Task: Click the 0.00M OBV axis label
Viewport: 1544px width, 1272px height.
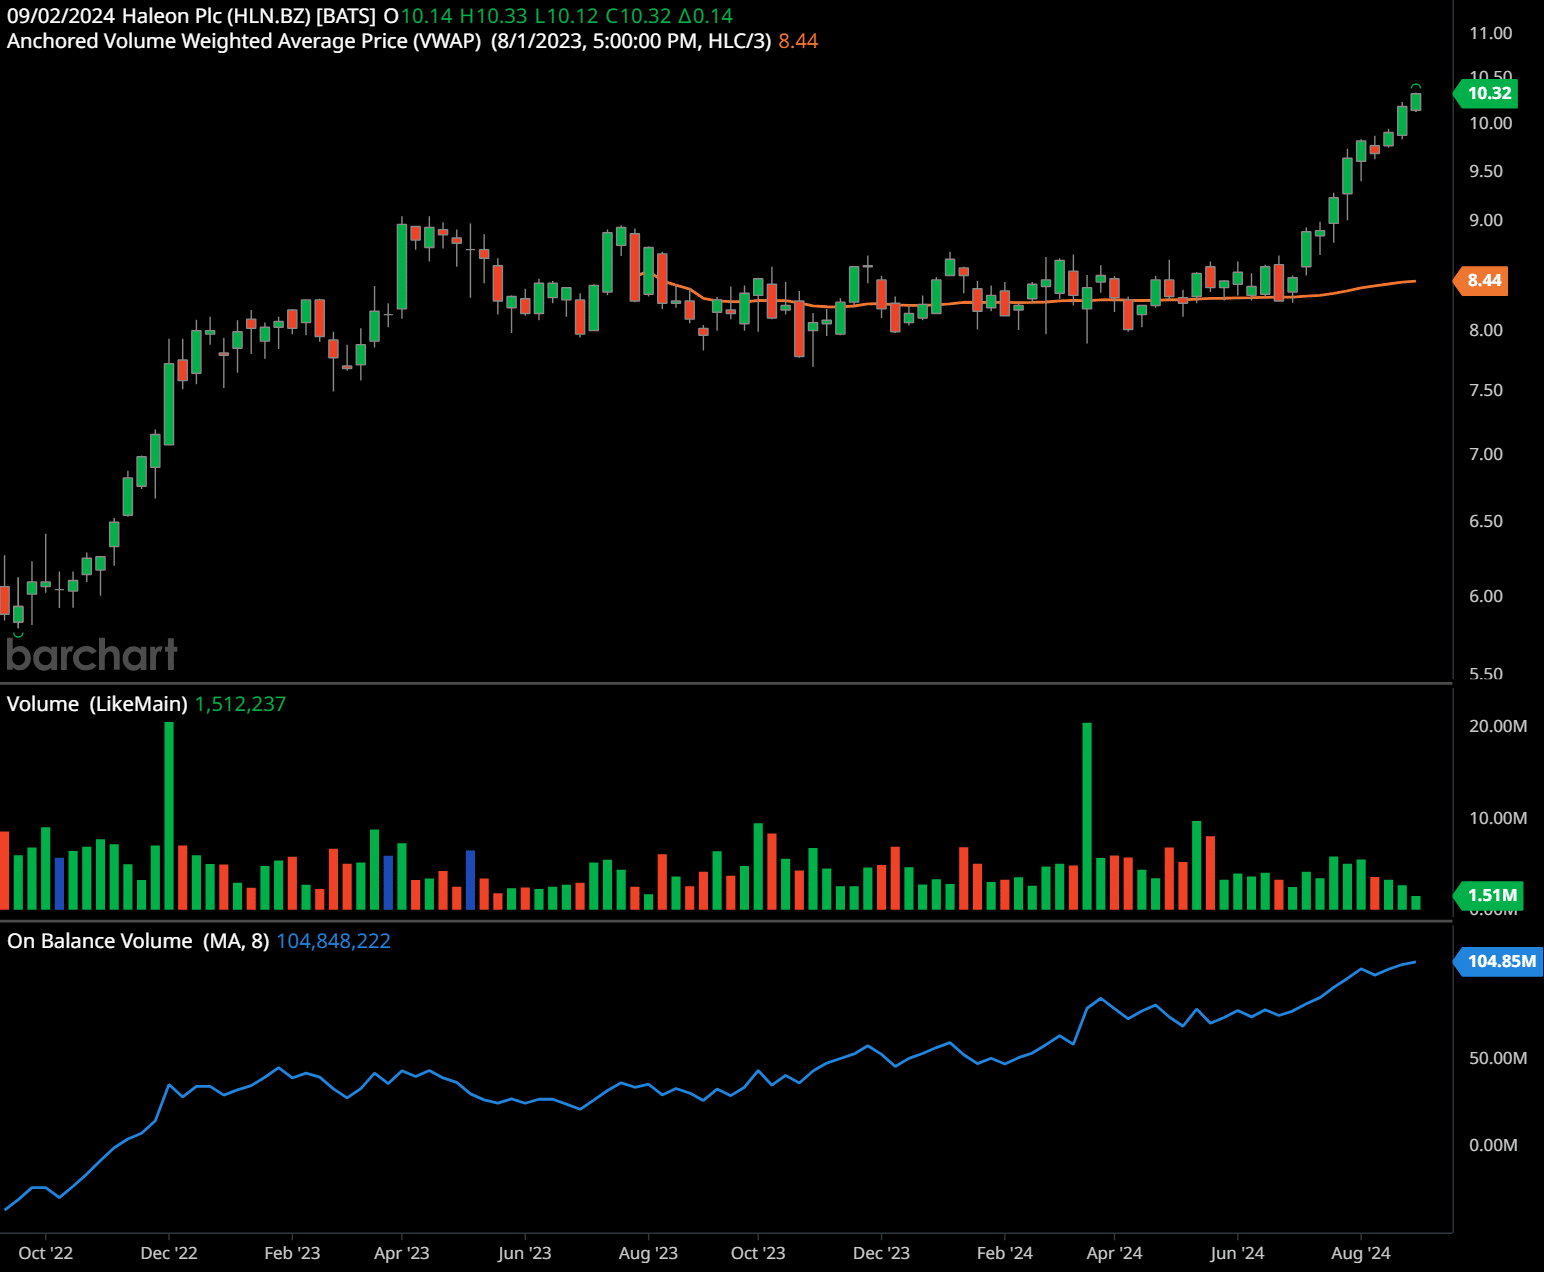Action: pos(1493,1145)
